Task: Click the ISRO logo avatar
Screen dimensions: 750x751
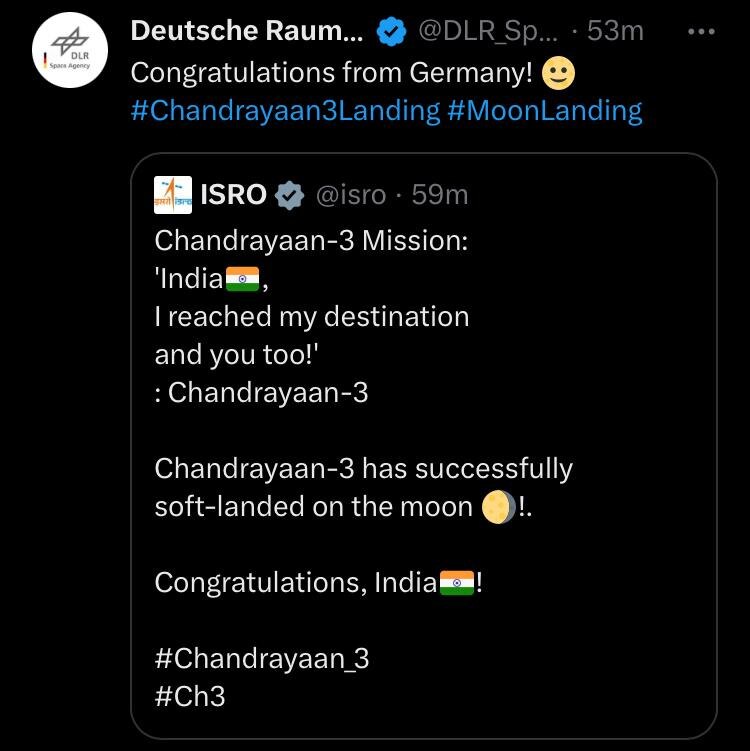Action: 173,194
